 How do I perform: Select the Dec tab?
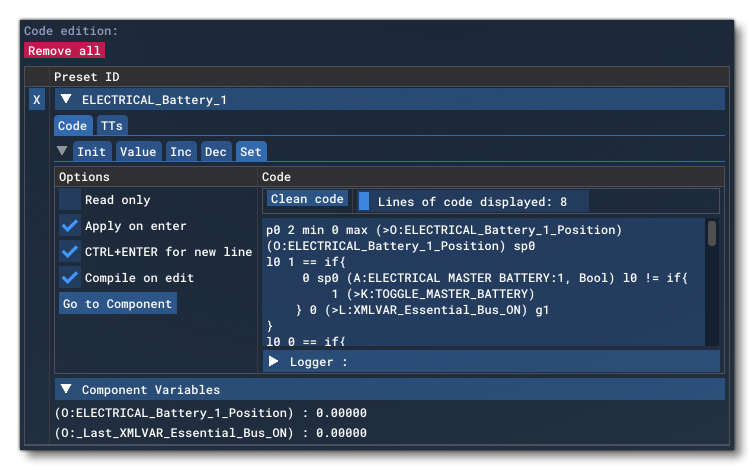[215, 152]
